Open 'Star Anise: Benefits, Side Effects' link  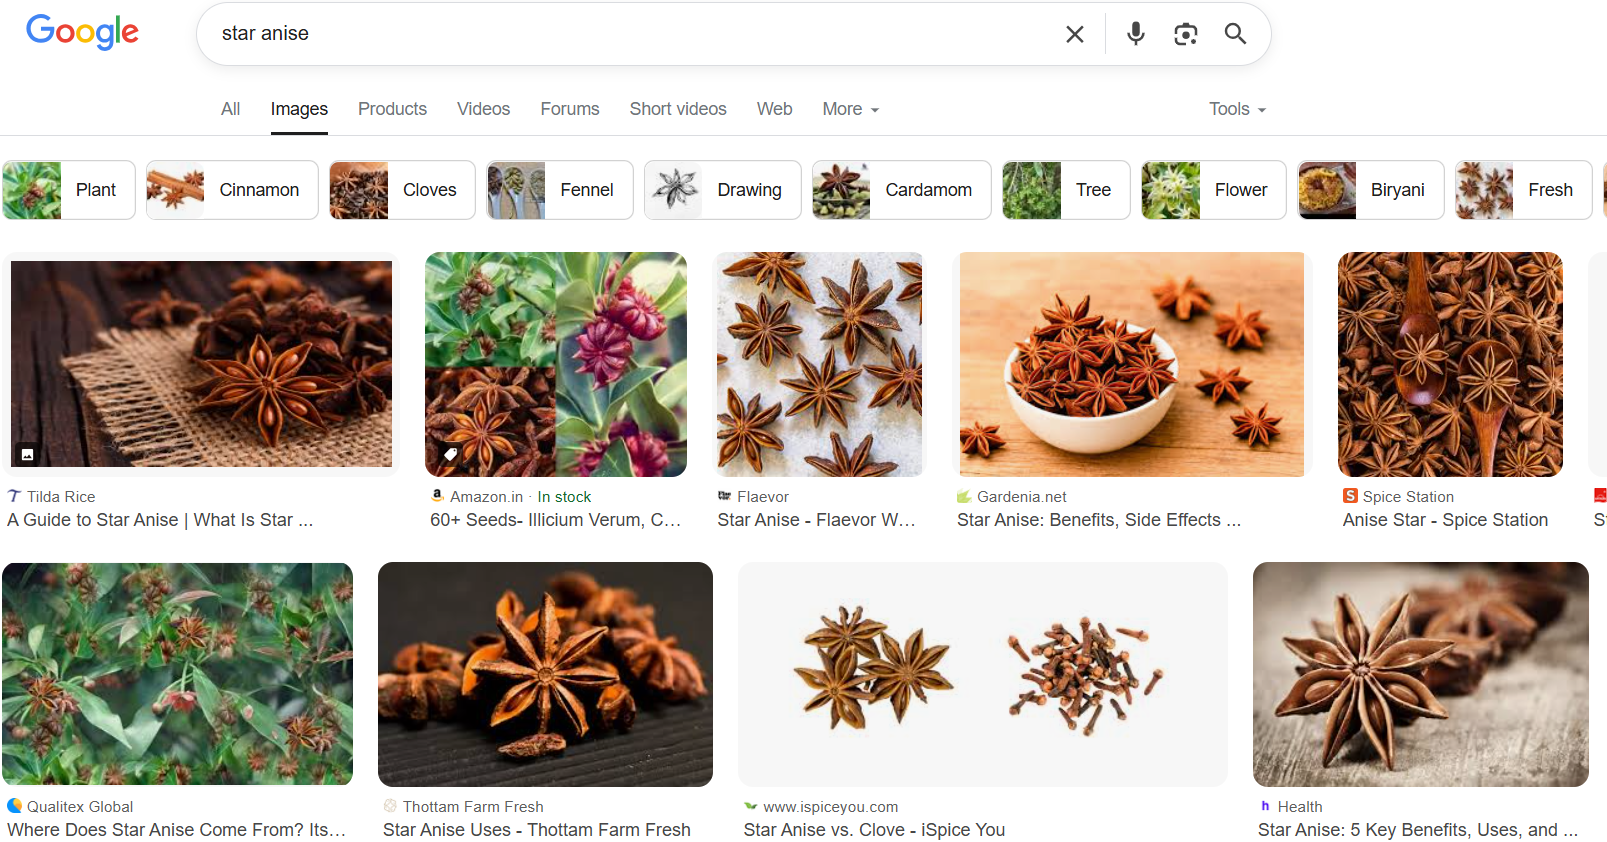coord(1099,520)
